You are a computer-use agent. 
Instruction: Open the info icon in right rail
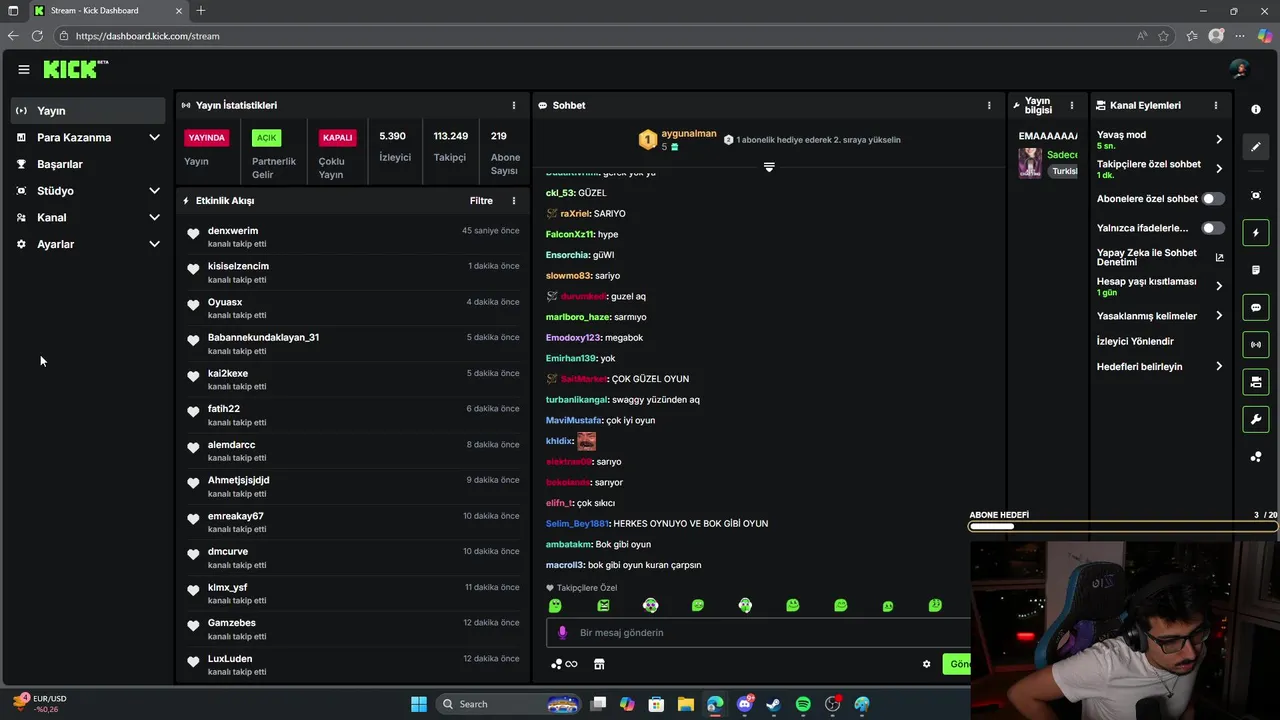click(1256, 110)
